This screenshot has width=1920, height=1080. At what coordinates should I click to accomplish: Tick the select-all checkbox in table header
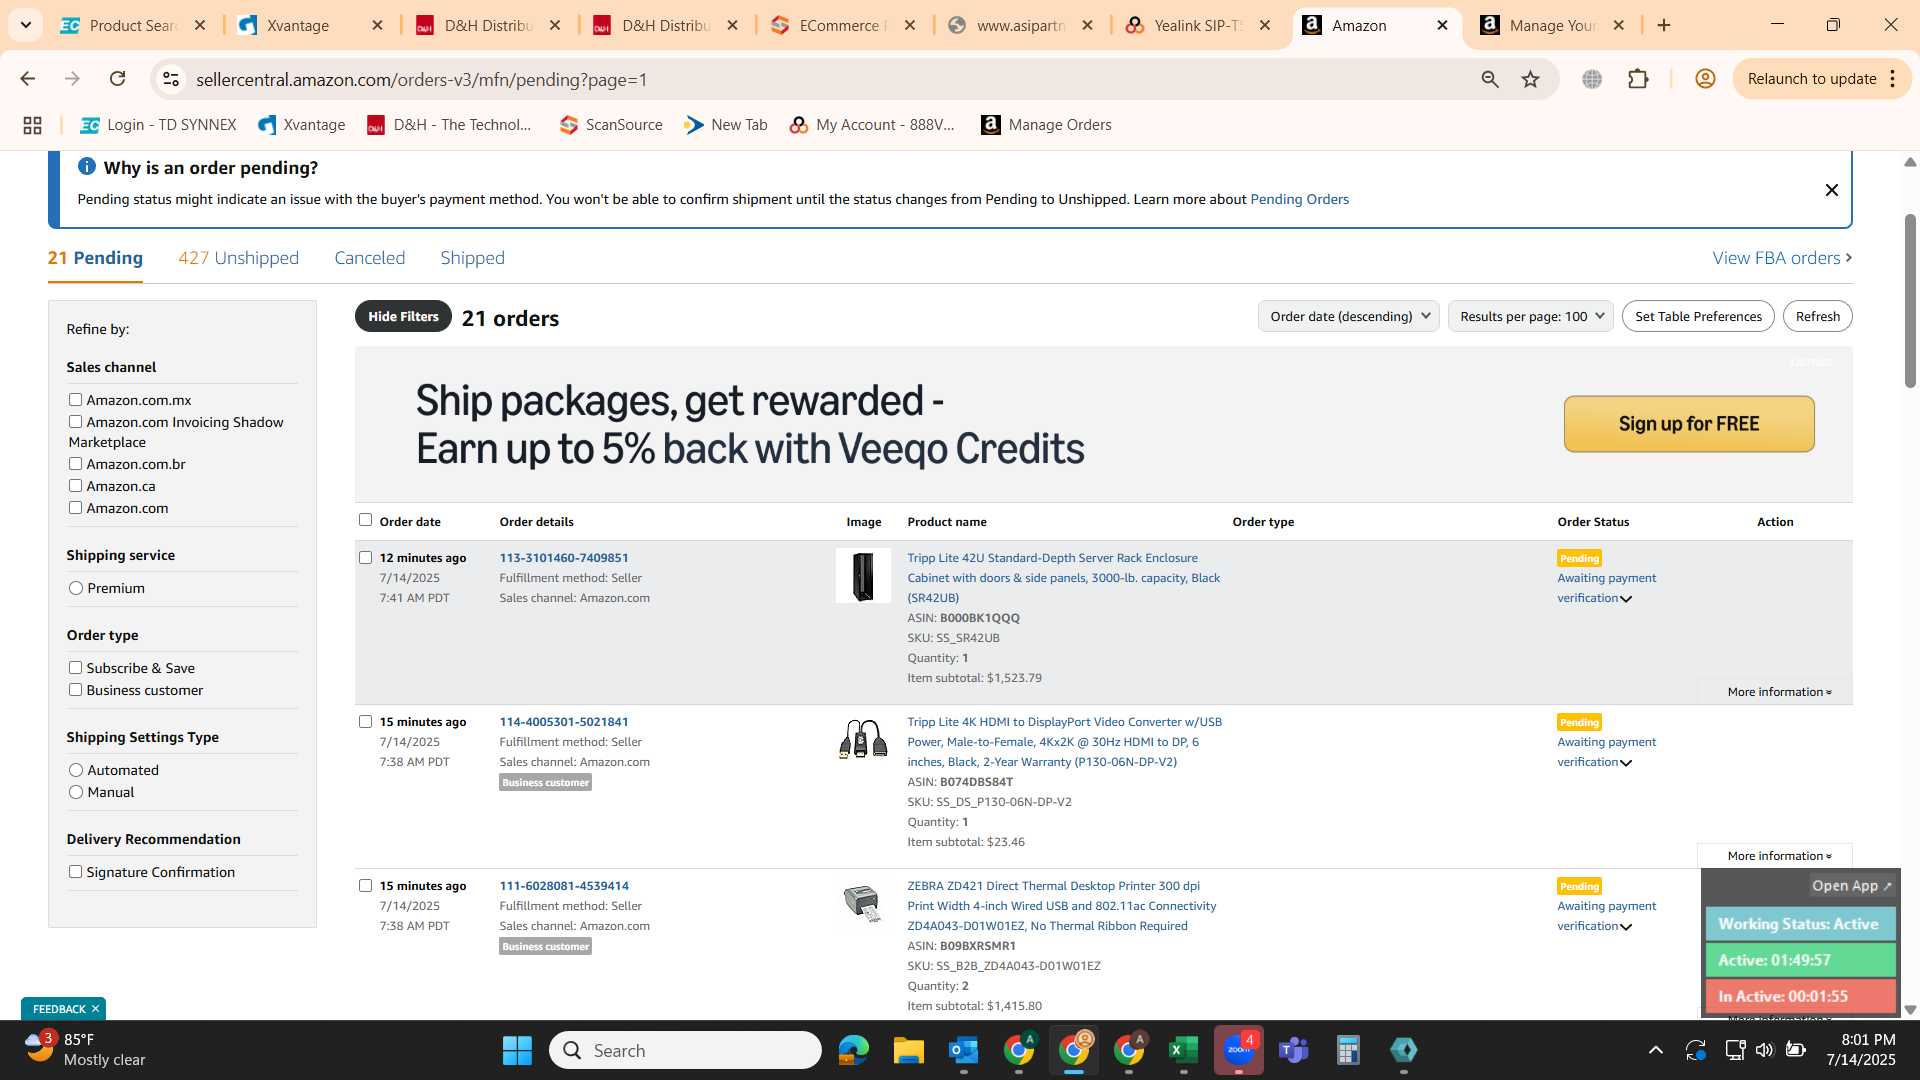[x=365, y=520]
